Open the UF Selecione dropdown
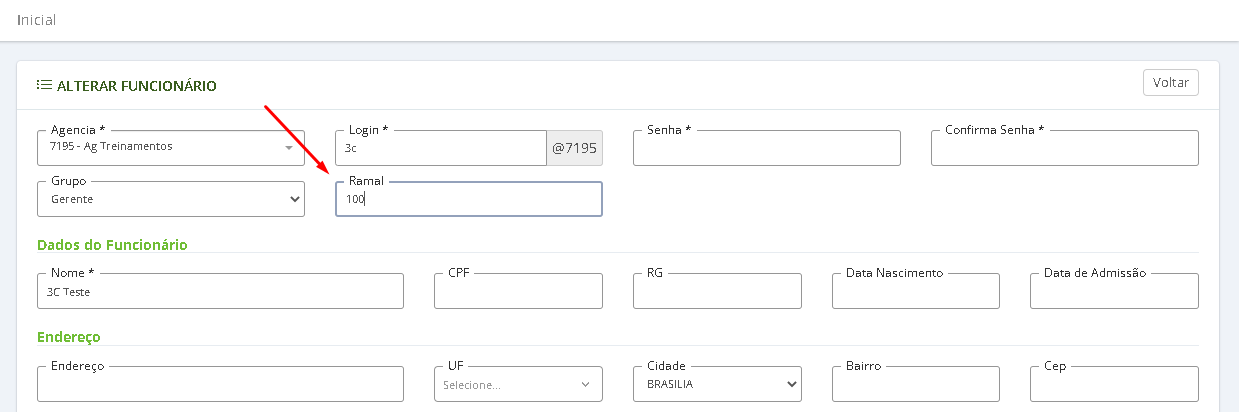The image size is (1239, 412). 518,384
